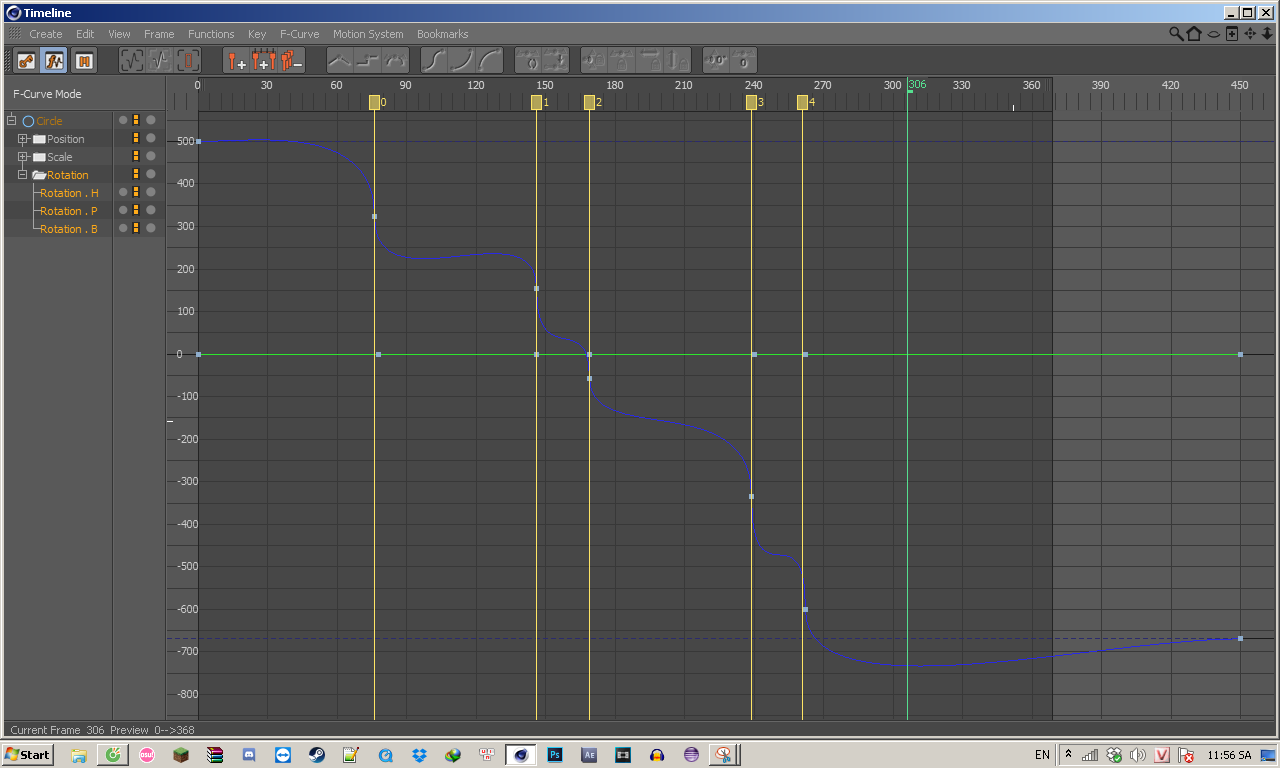Screen dimensions: 1280x768
Task: Click the delete marker icon with minus
Action: [291, 60]
